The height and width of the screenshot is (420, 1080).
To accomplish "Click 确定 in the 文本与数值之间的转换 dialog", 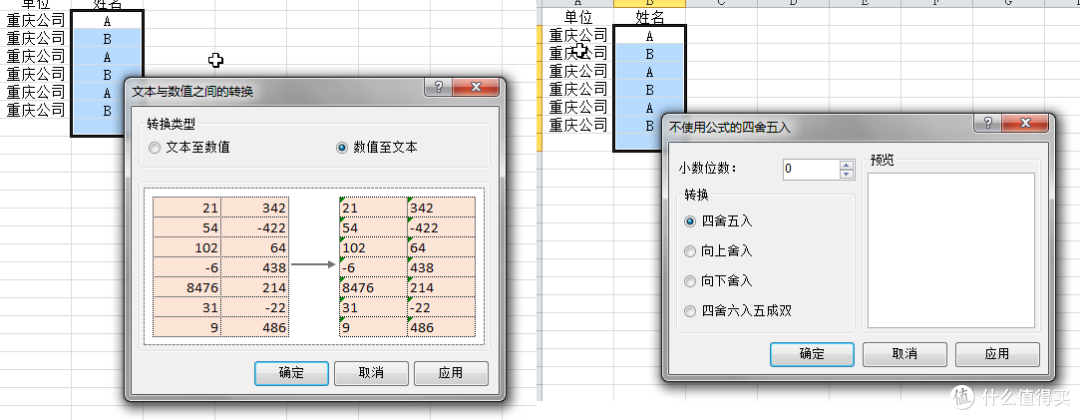I will 293,373.
